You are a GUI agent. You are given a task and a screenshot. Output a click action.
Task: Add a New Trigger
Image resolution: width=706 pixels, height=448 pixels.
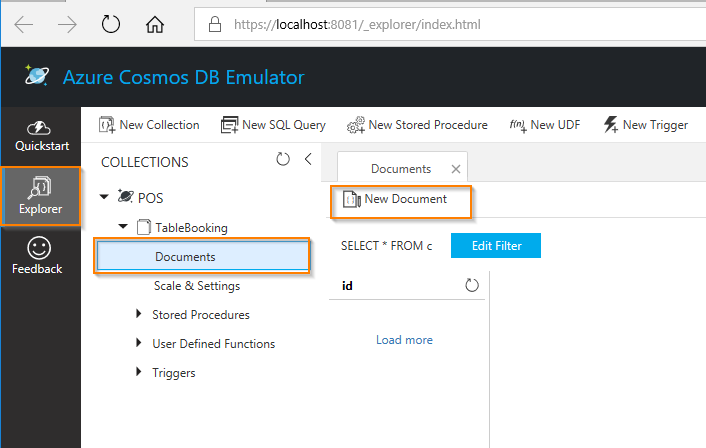[x=611, y=125]
